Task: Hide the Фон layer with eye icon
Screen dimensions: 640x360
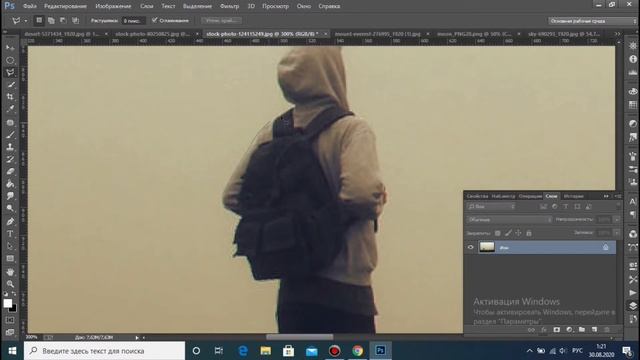Action: (x=471, y=247)
